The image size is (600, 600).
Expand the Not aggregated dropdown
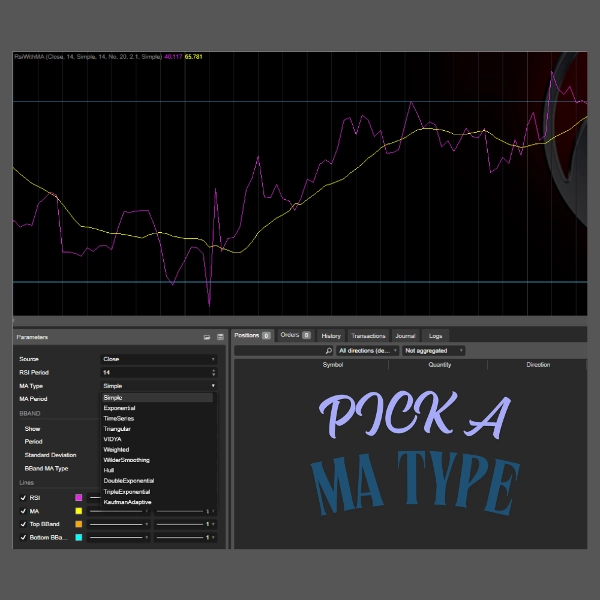[x=434, y=351]
